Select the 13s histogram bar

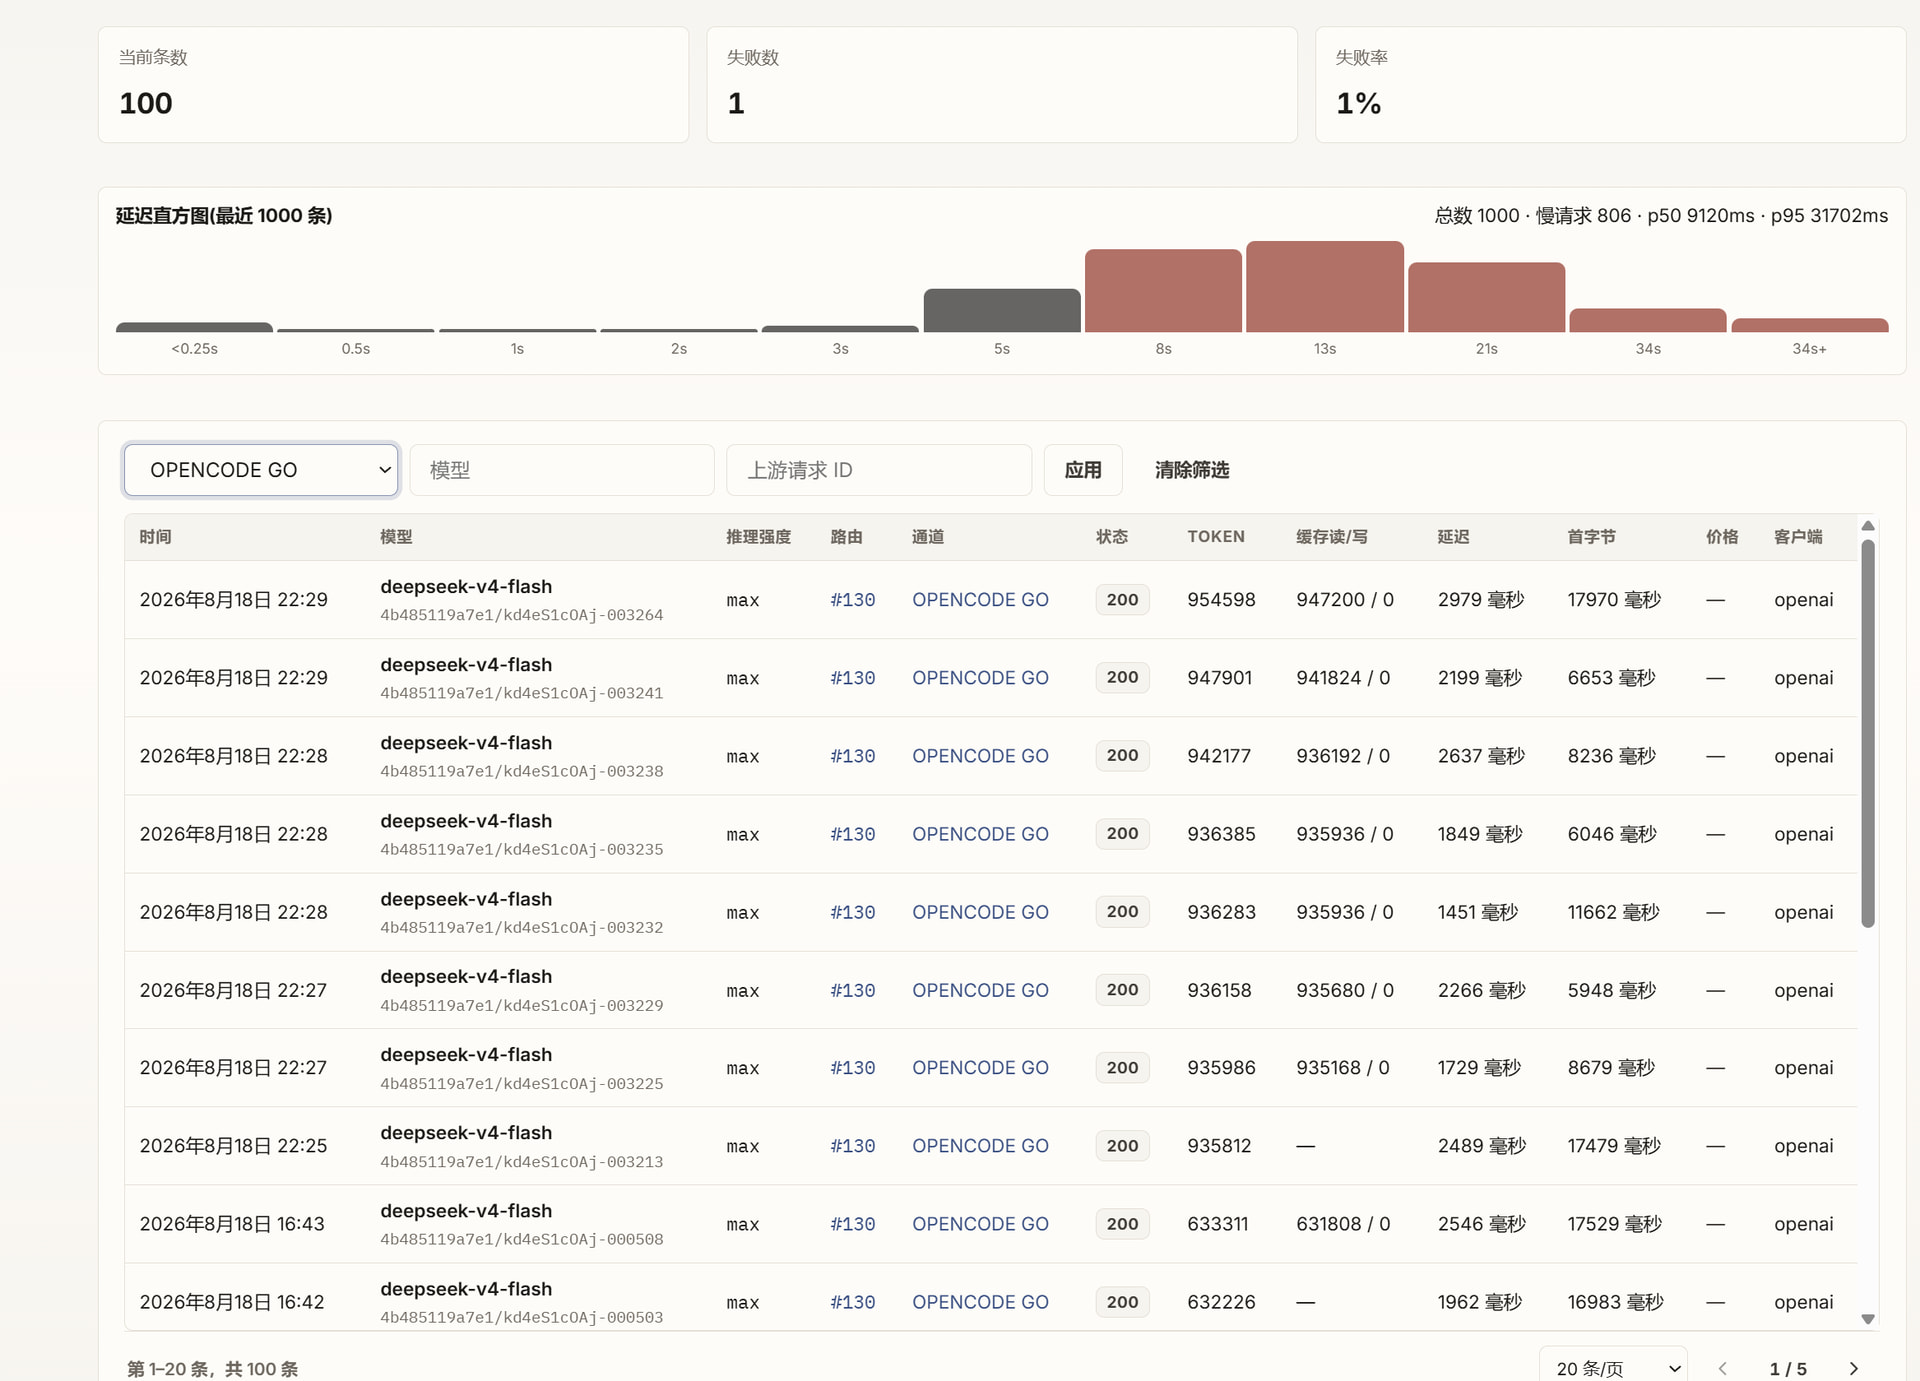1325,286
